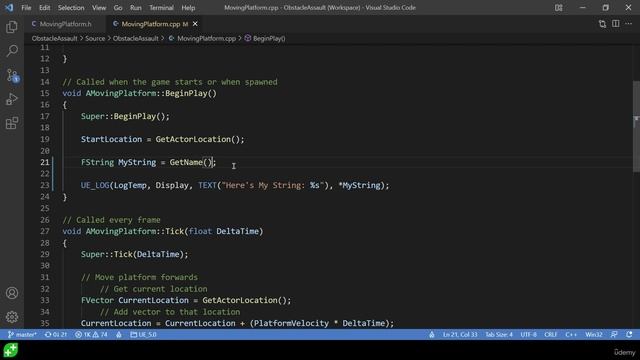Click green plus icon in bottom-left corner
Image resolution: width=640 pixels, height=360 pixels.
pos(11,350)
